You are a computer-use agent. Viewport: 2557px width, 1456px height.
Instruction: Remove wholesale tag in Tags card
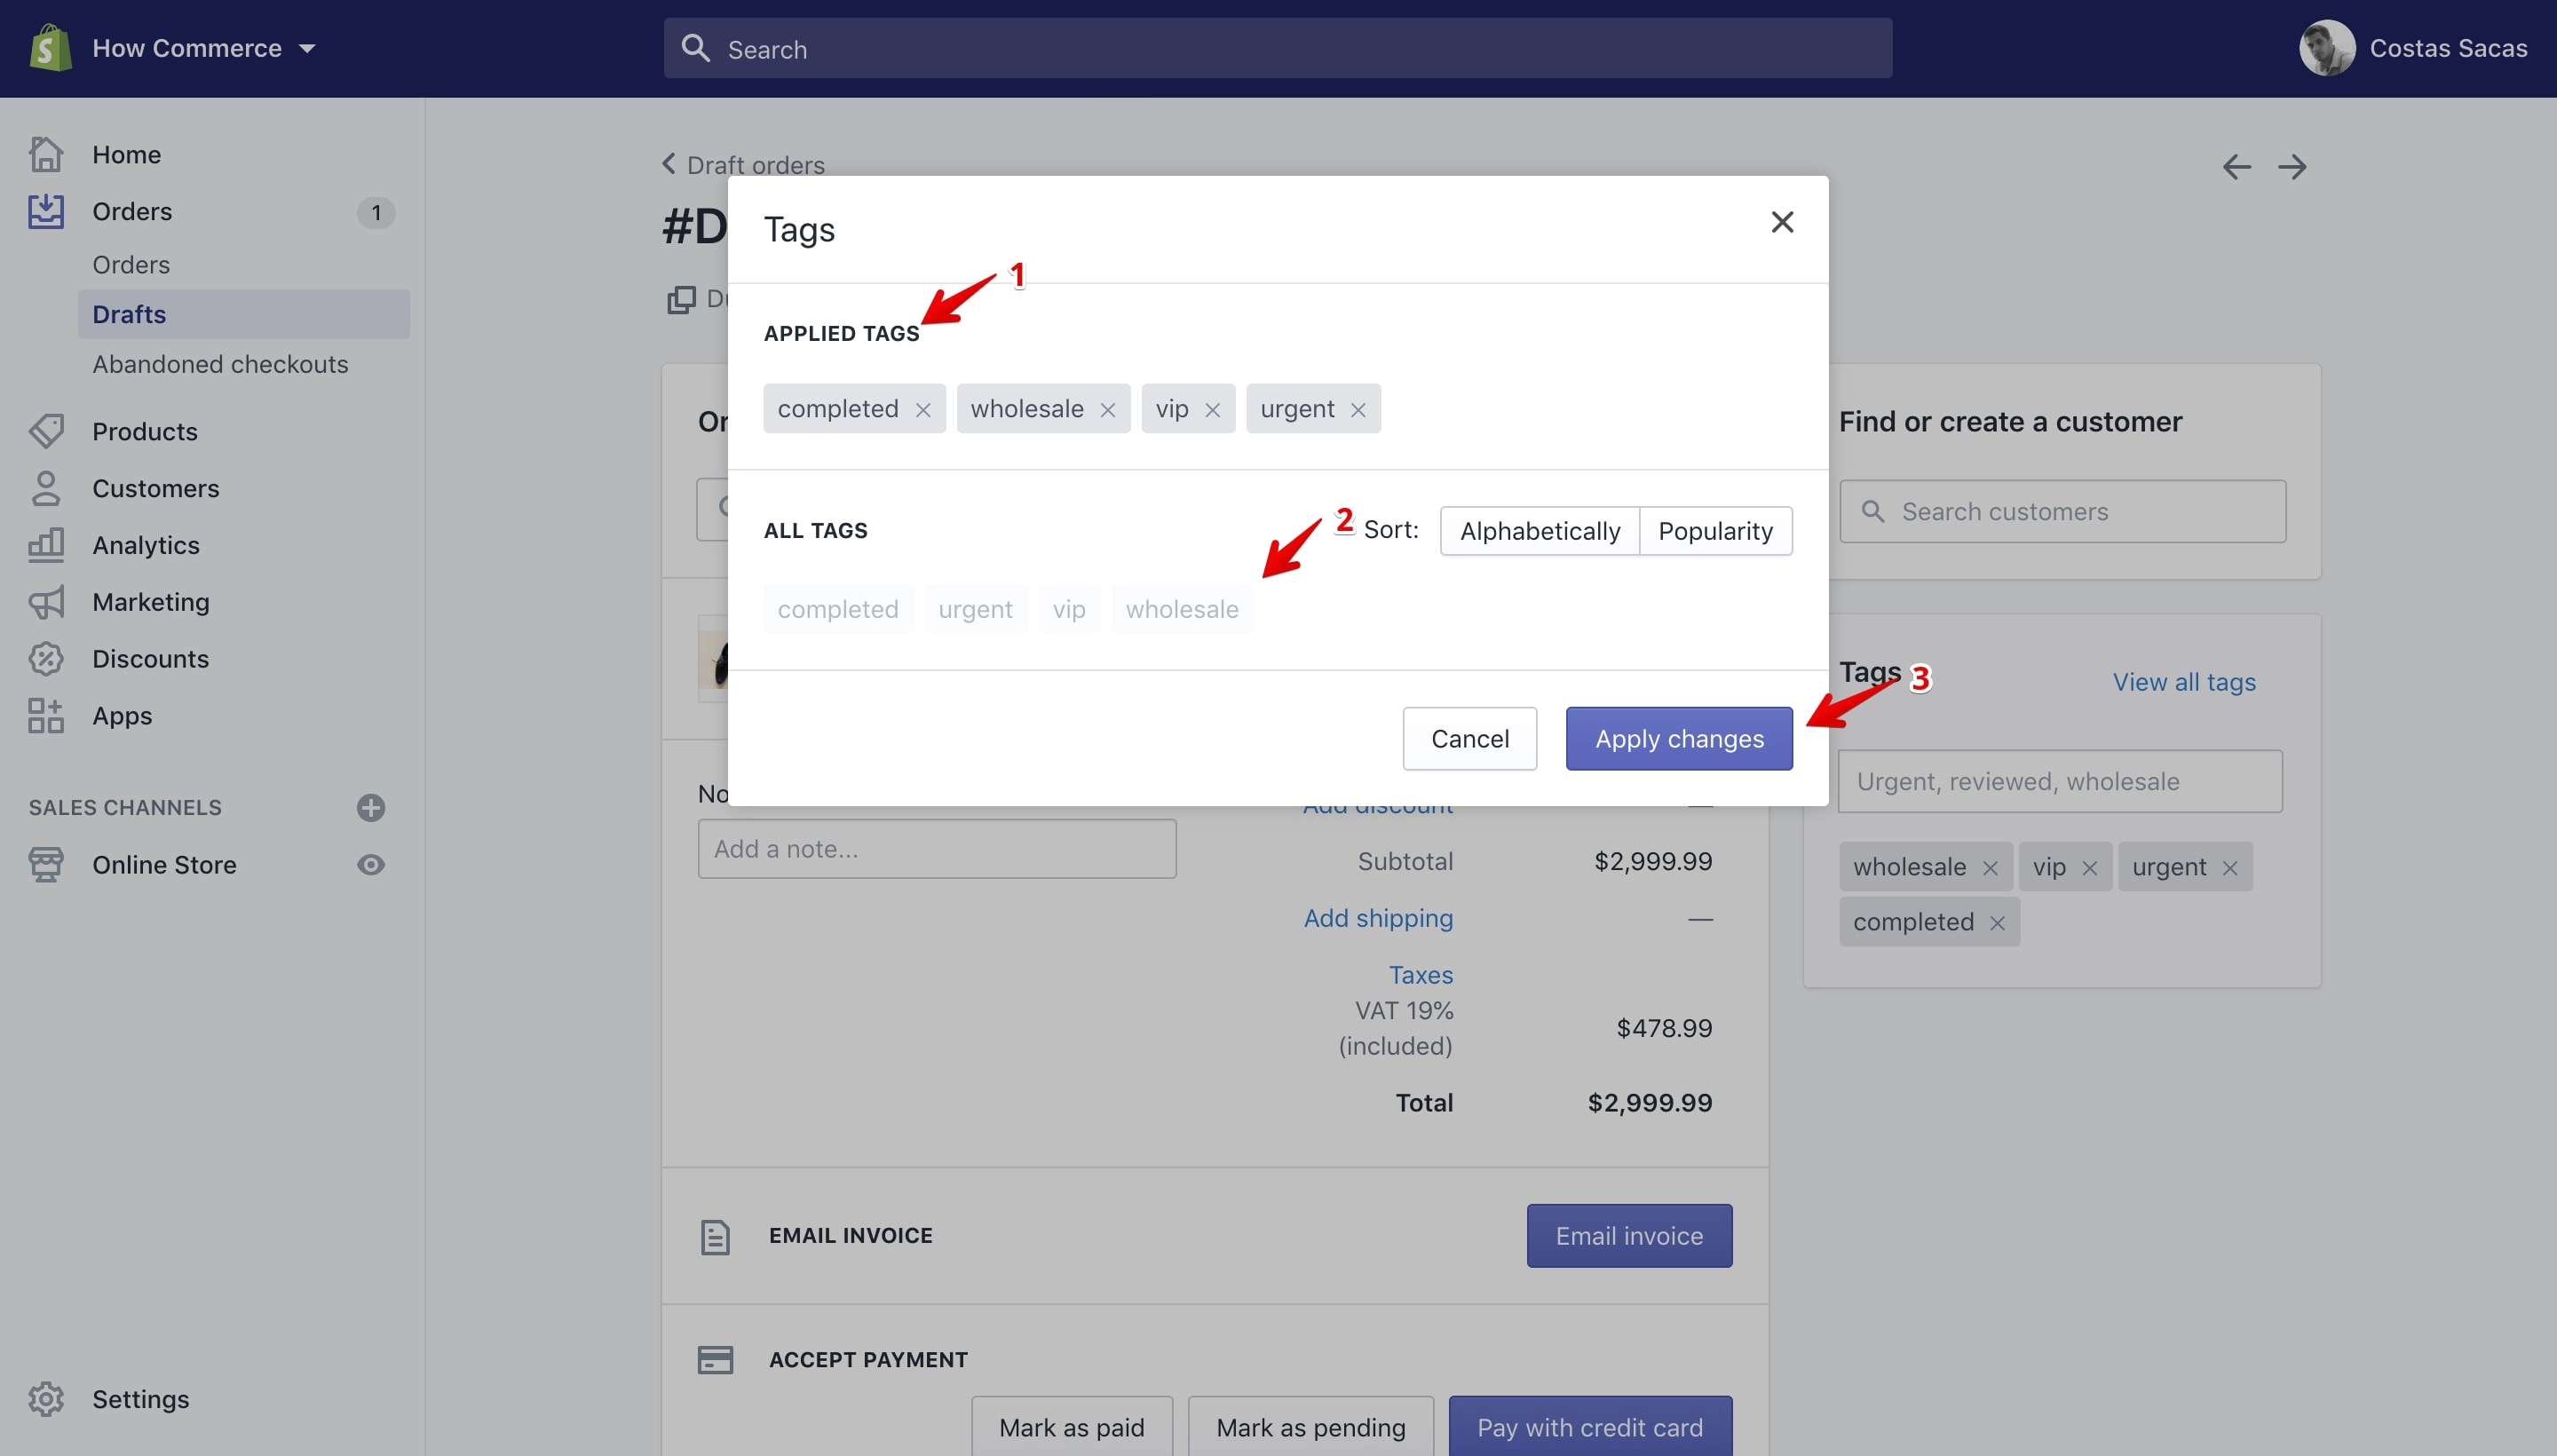click(x=1990, y=868)
